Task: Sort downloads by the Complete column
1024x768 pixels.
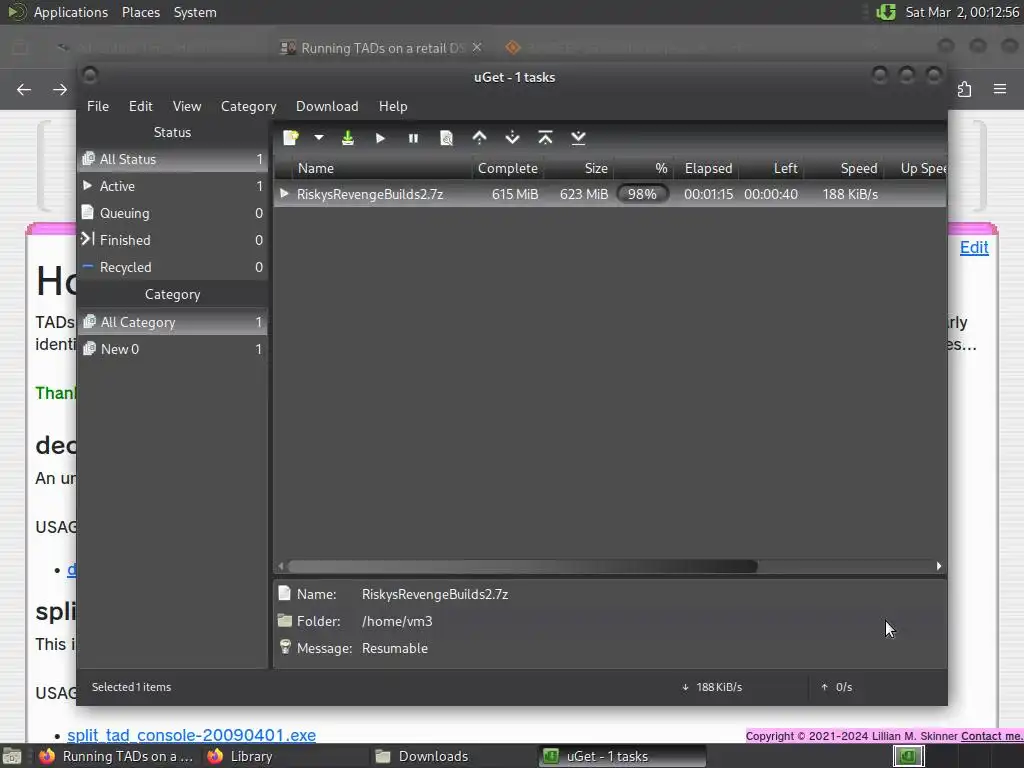Action: coord(507,168)
